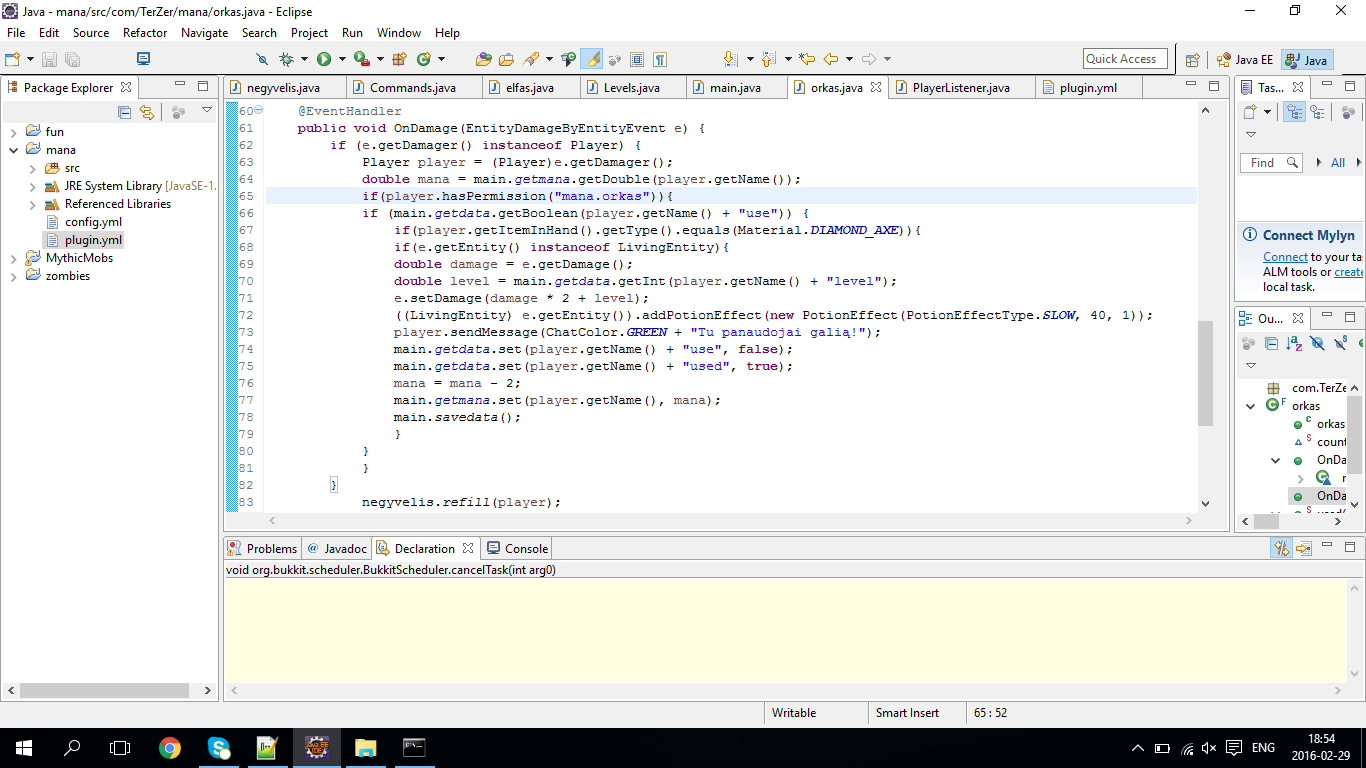
Task: Open Windows Start menu
Action: point(24,747)
